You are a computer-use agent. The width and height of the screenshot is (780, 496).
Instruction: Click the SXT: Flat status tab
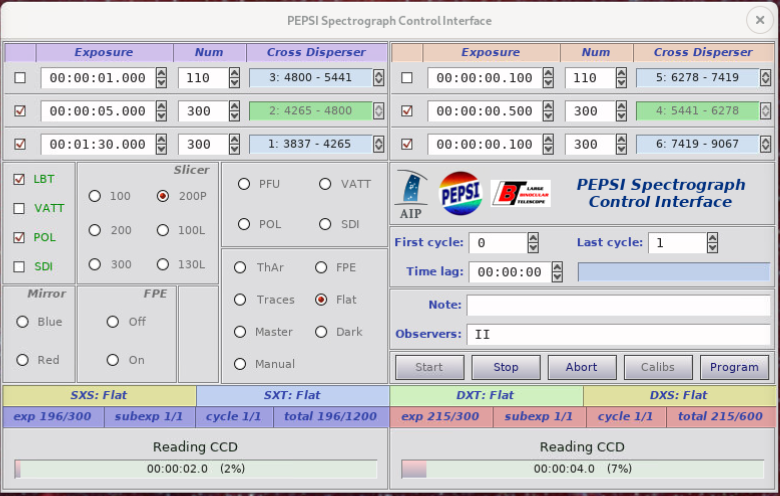(x=292, y=396)
